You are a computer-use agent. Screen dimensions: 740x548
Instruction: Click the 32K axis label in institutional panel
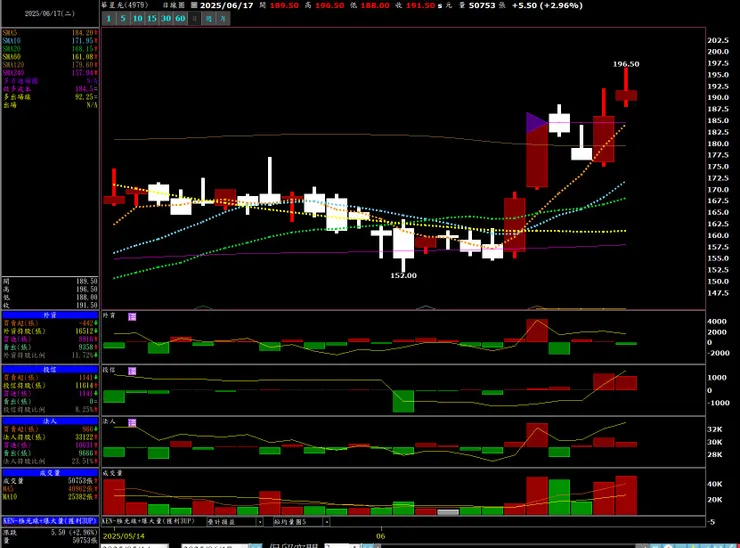coord(715,430)
